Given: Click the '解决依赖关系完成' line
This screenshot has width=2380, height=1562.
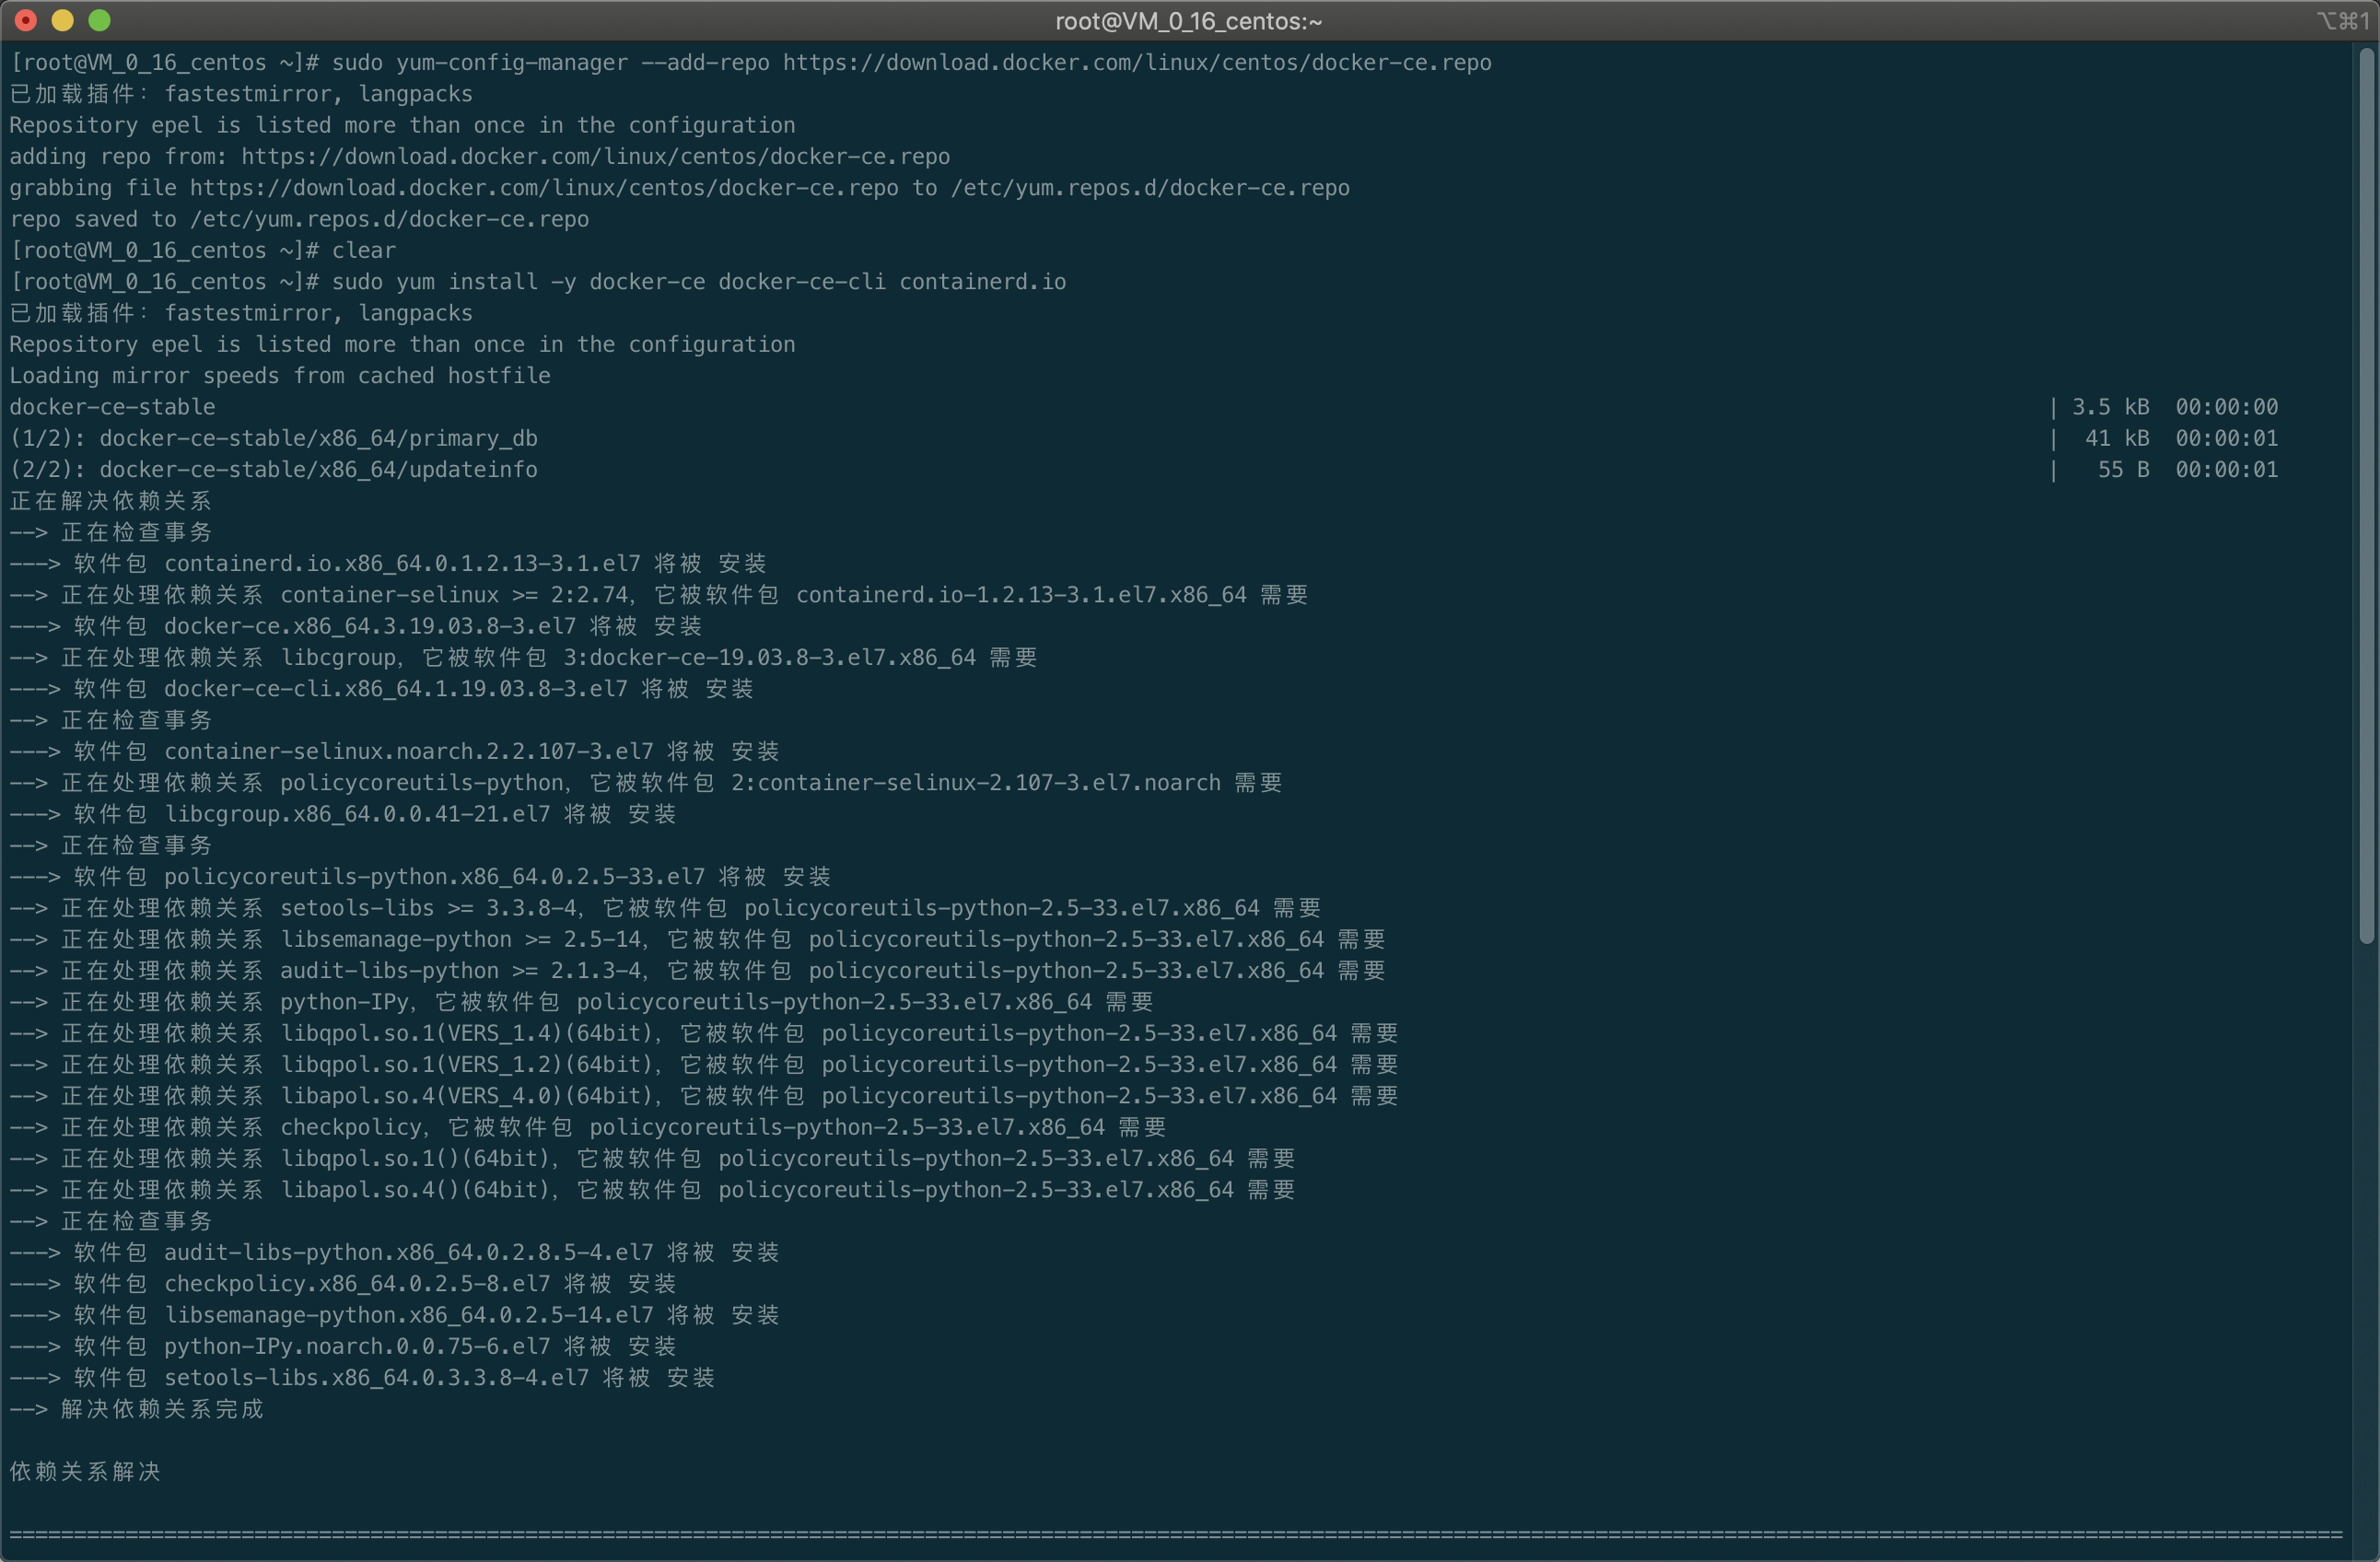Looking at the screenshot, I should pyautogui.click(x=161, y=1409).
